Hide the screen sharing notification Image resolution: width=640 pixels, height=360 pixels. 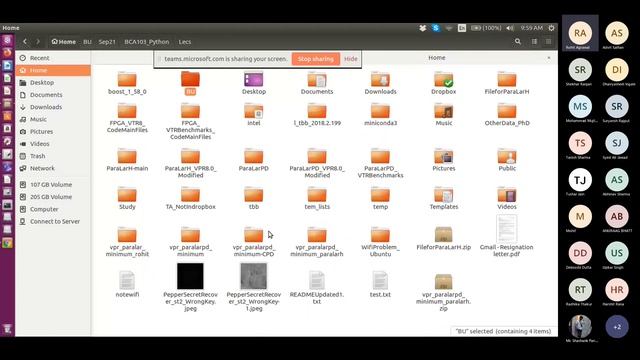click(351, 59)
